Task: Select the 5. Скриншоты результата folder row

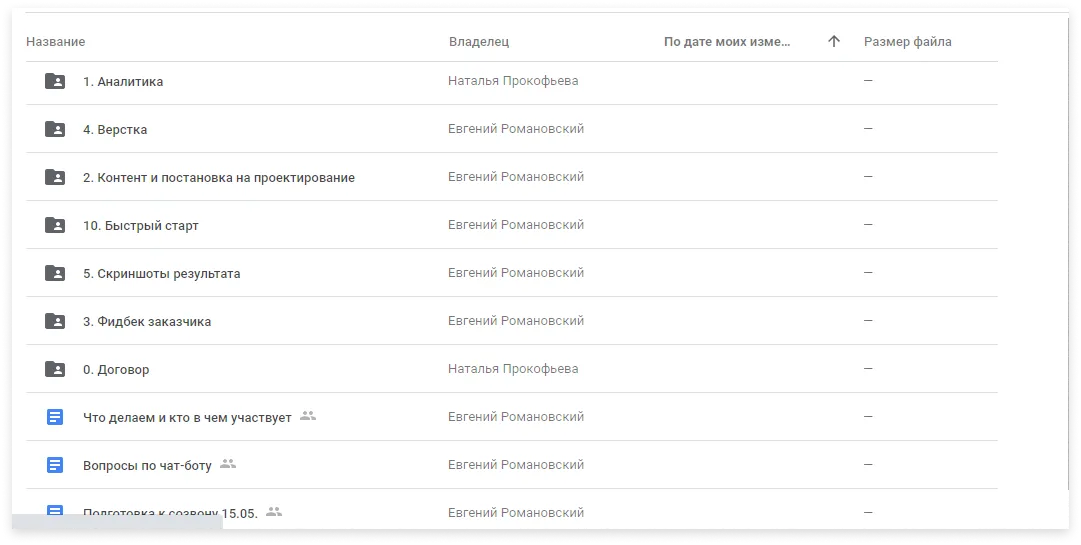Action: [512, 273]
